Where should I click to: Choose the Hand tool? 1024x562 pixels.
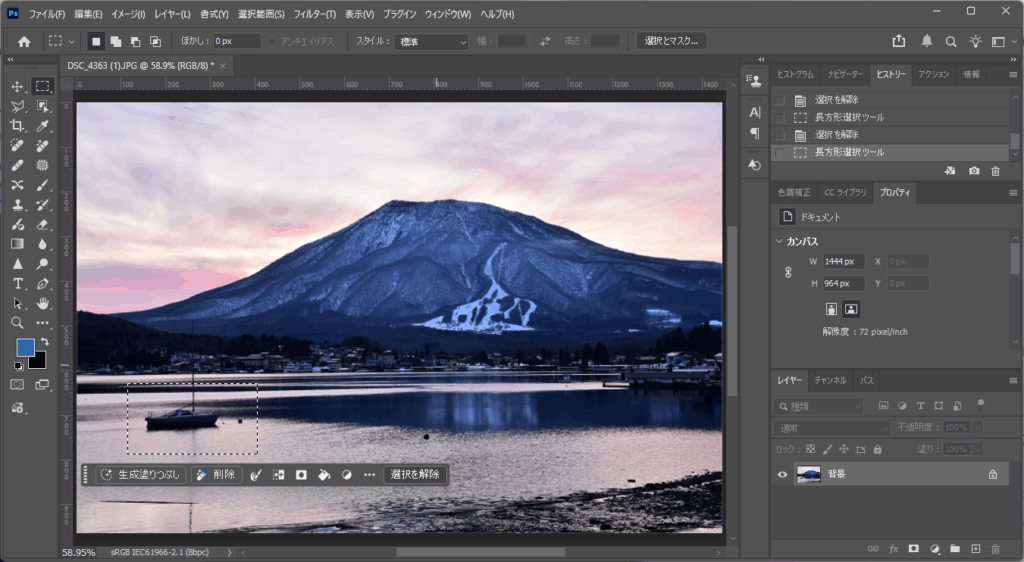tap(43, 303)
